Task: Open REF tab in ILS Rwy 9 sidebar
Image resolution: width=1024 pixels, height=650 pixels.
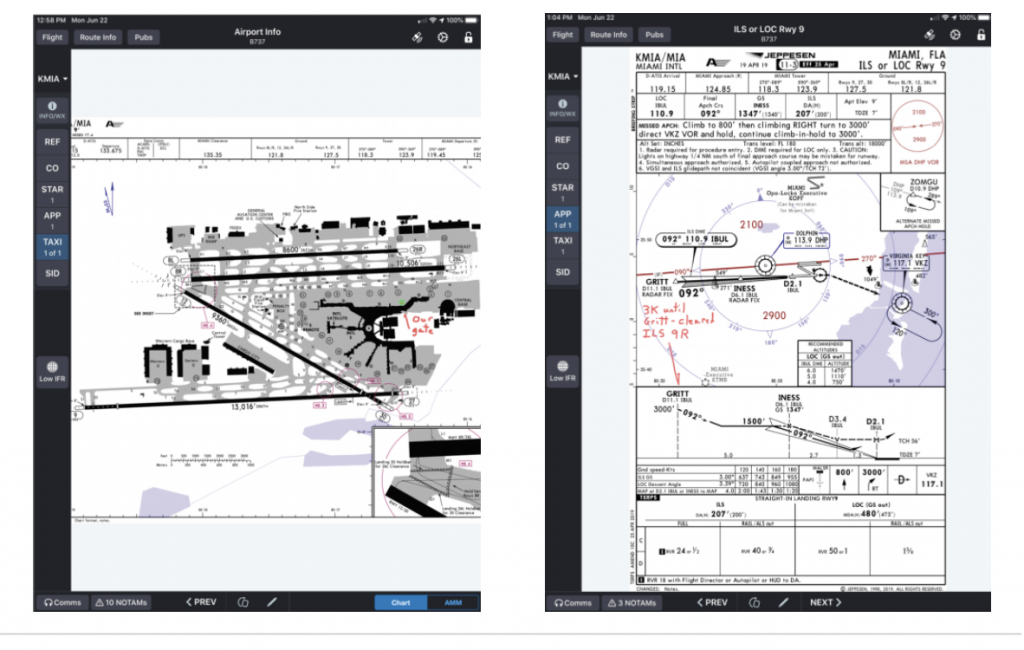Action: [562, 140]
